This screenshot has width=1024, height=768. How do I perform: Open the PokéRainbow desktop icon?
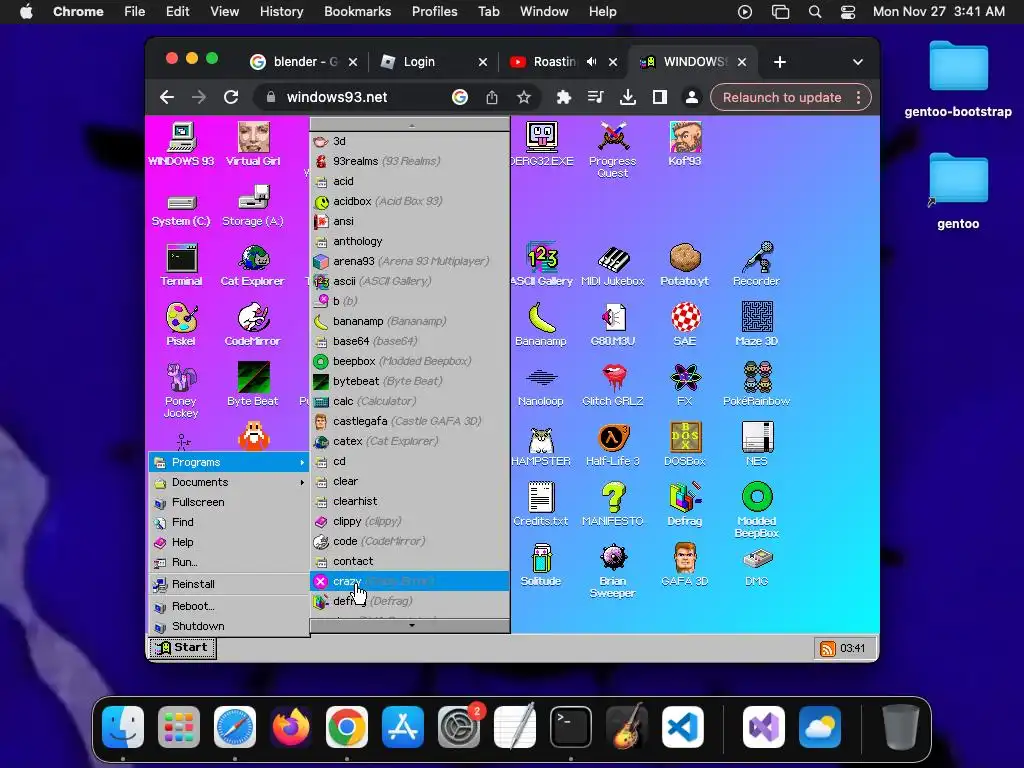pos(757,385)
